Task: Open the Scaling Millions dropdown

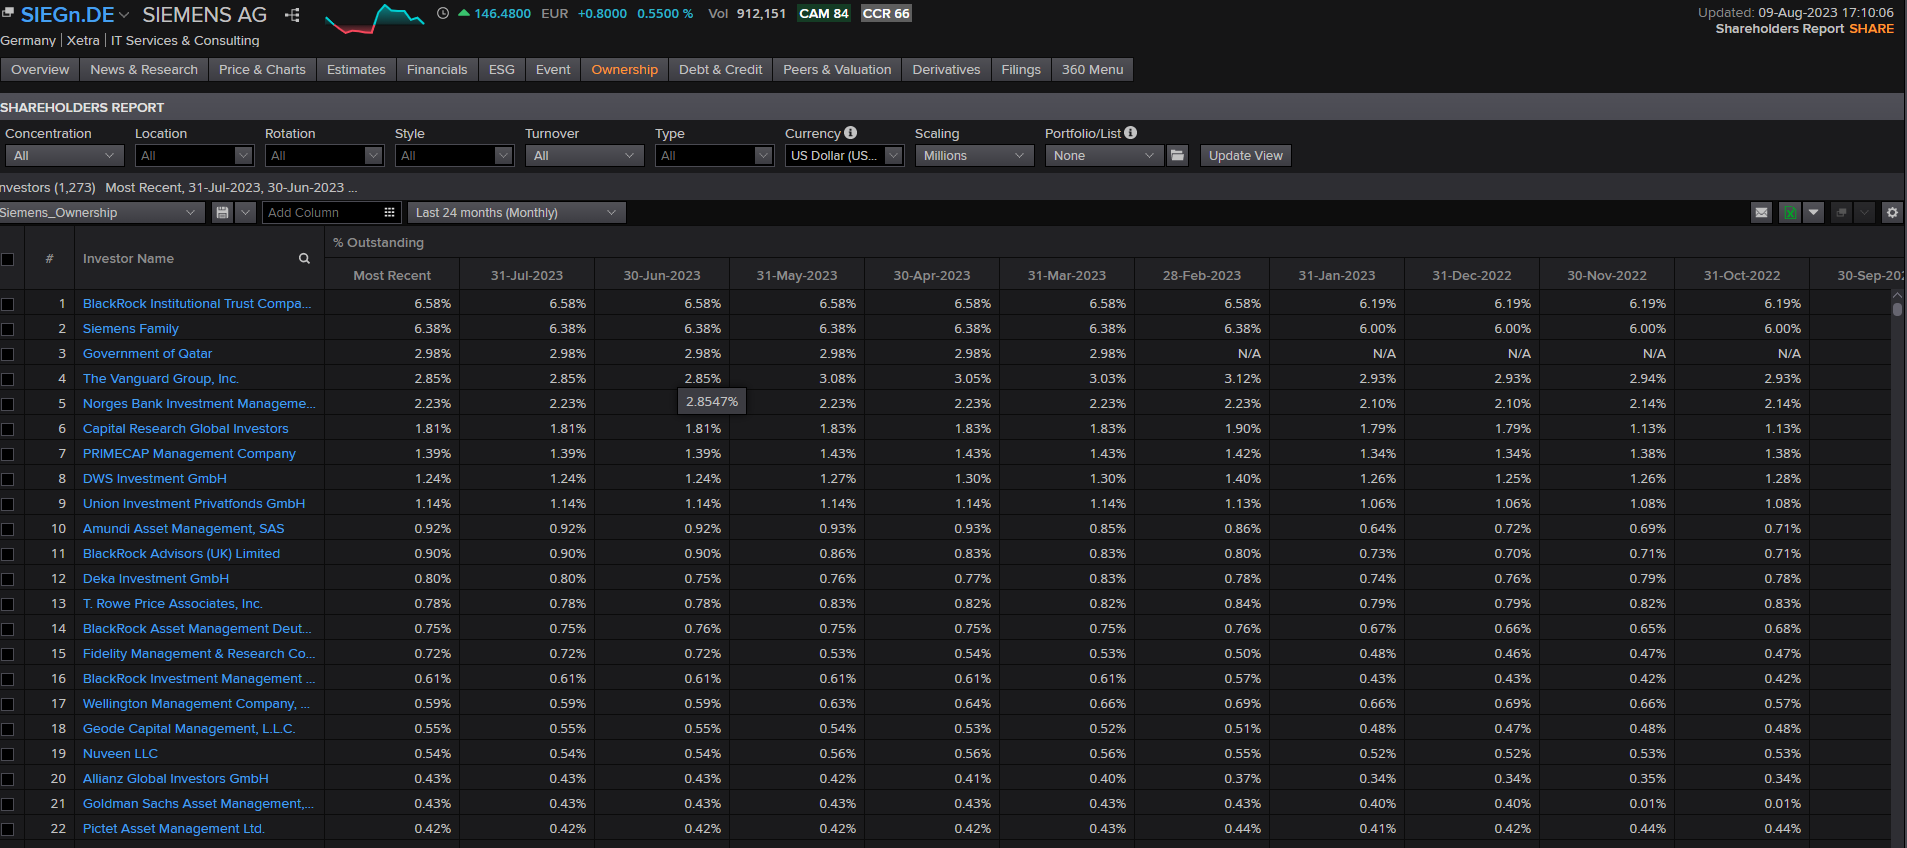Action: coord(974,155)
